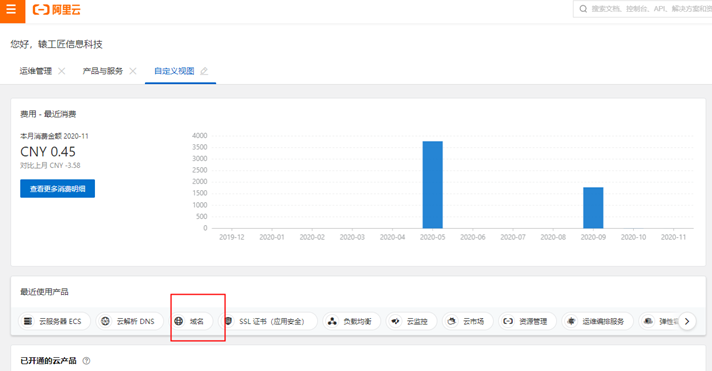Click 本月消费金额 2020-11 label
Image resolution: width=712 pixels, height=371 pixels.
[54, 136]
